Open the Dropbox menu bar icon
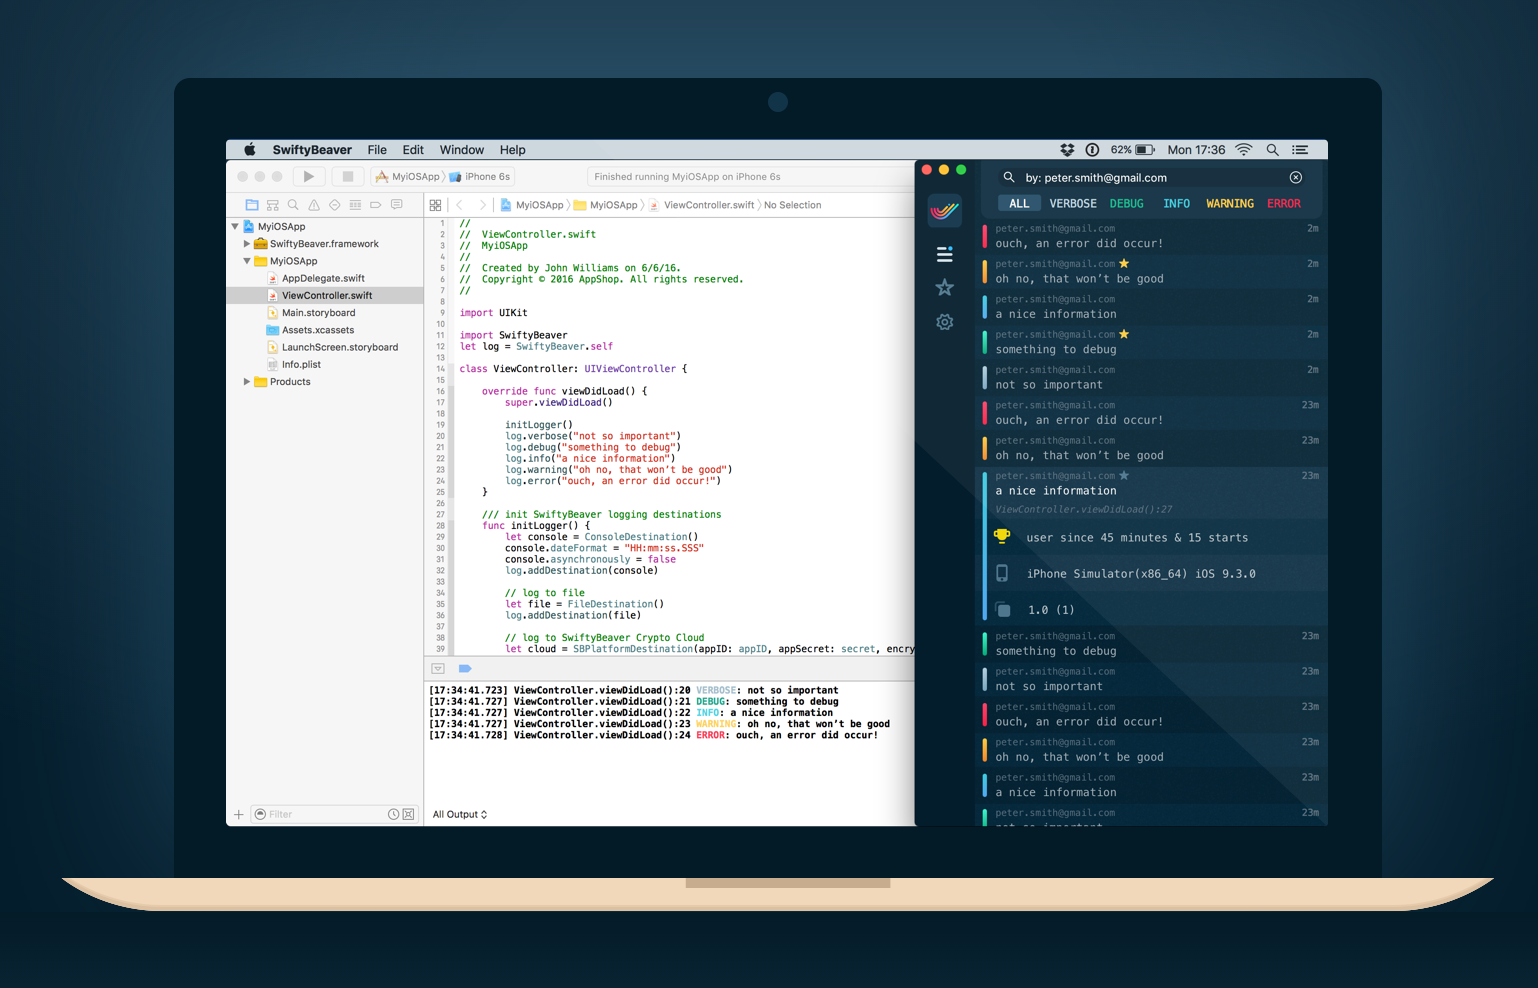 click(x=1067, y=150)
